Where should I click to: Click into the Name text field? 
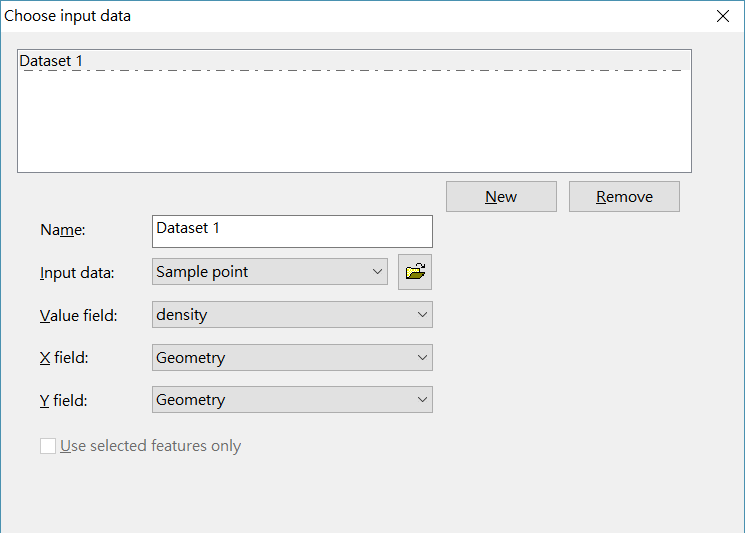coord(292,231)
